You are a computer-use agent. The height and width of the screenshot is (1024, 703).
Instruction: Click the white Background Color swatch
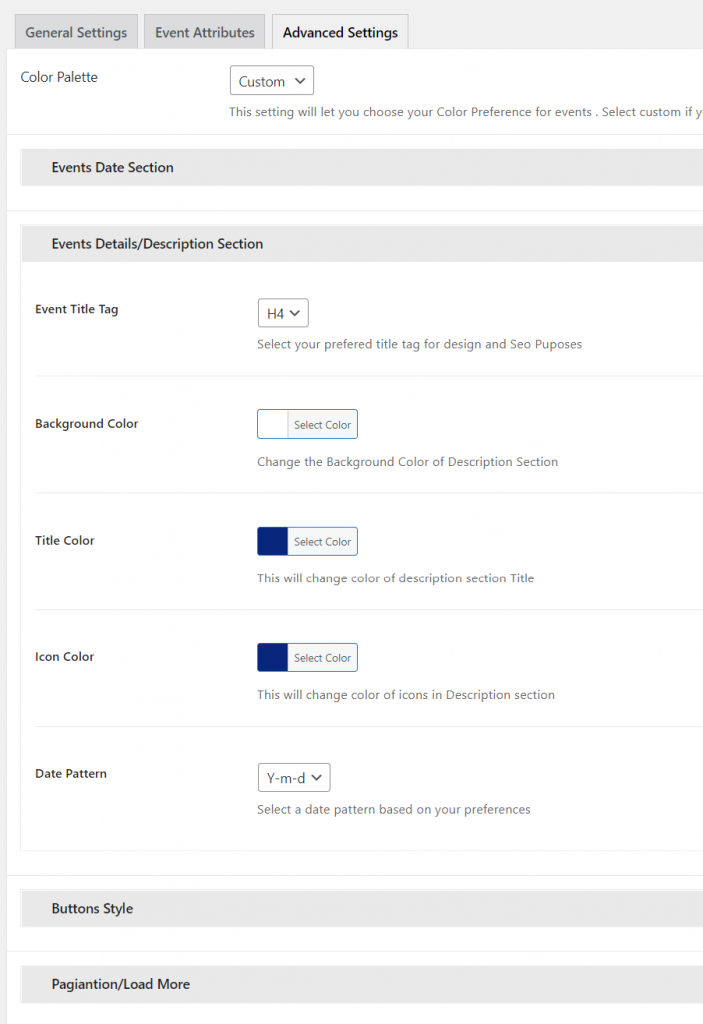(273, 424)
